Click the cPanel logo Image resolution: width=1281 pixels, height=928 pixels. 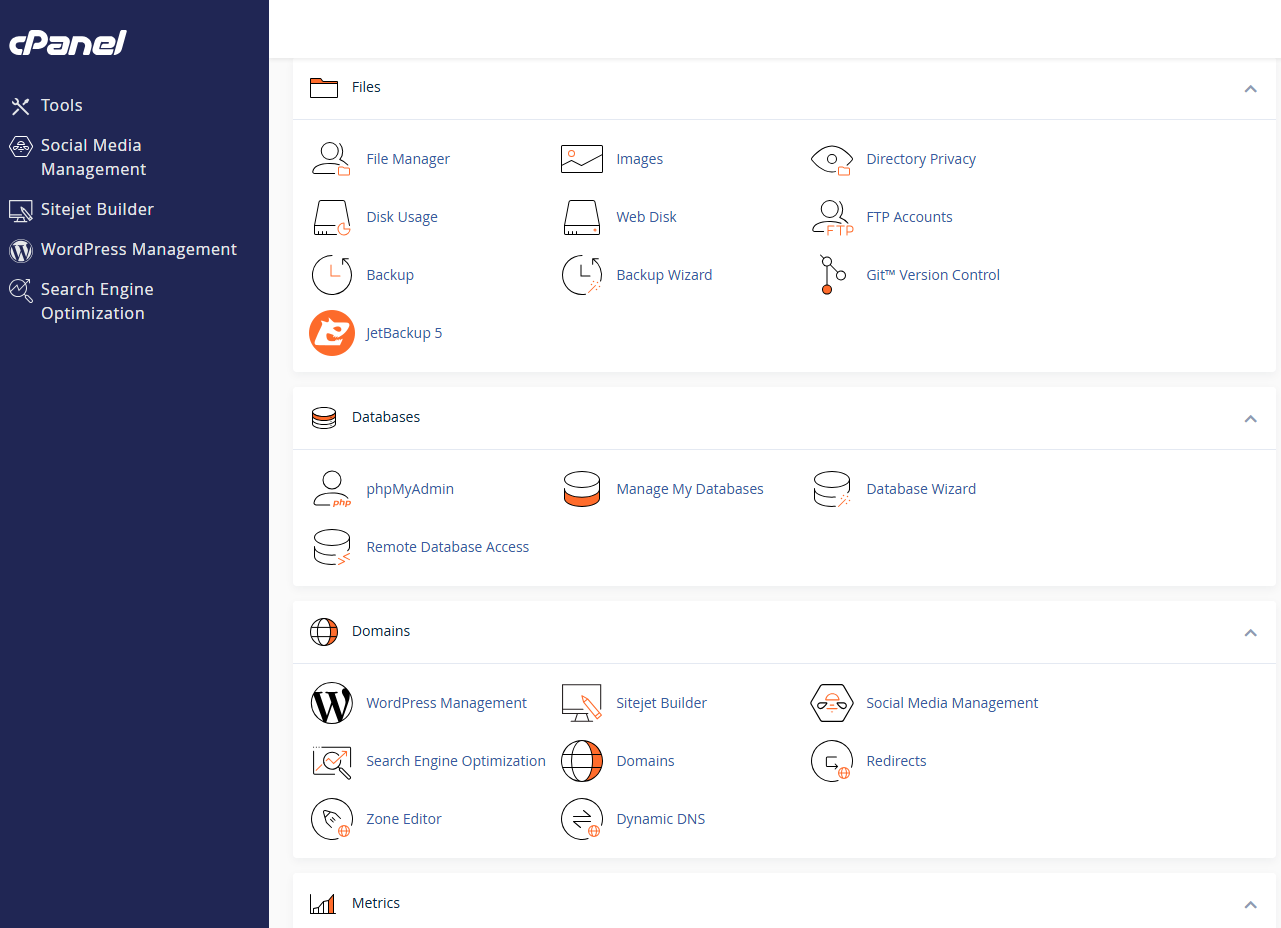tap(68, 43)
